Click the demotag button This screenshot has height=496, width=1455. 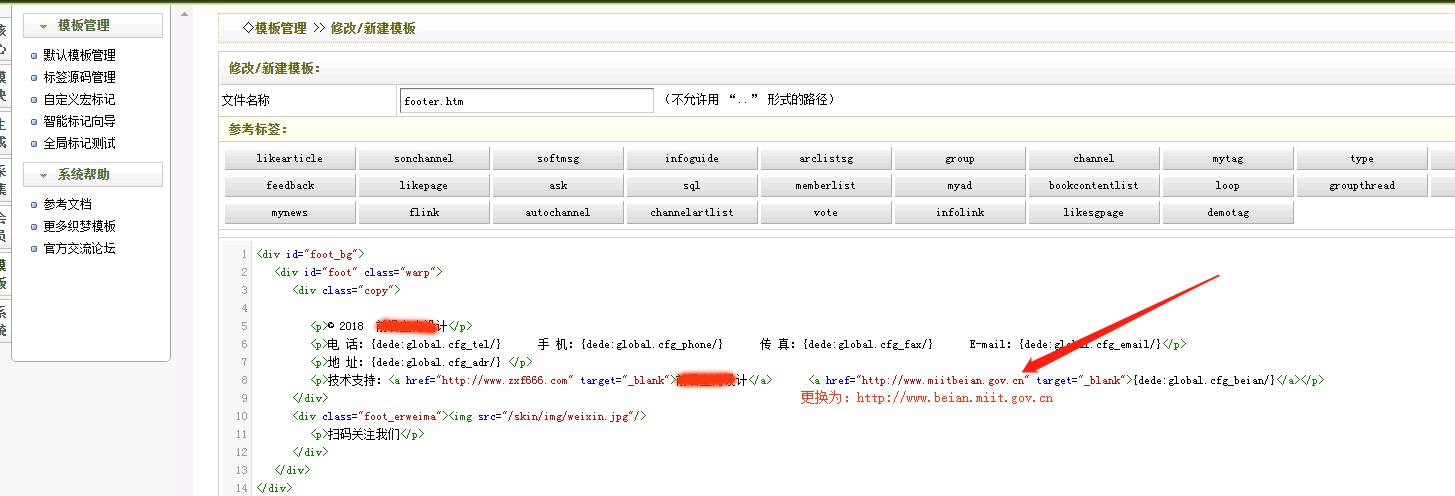1228,213
